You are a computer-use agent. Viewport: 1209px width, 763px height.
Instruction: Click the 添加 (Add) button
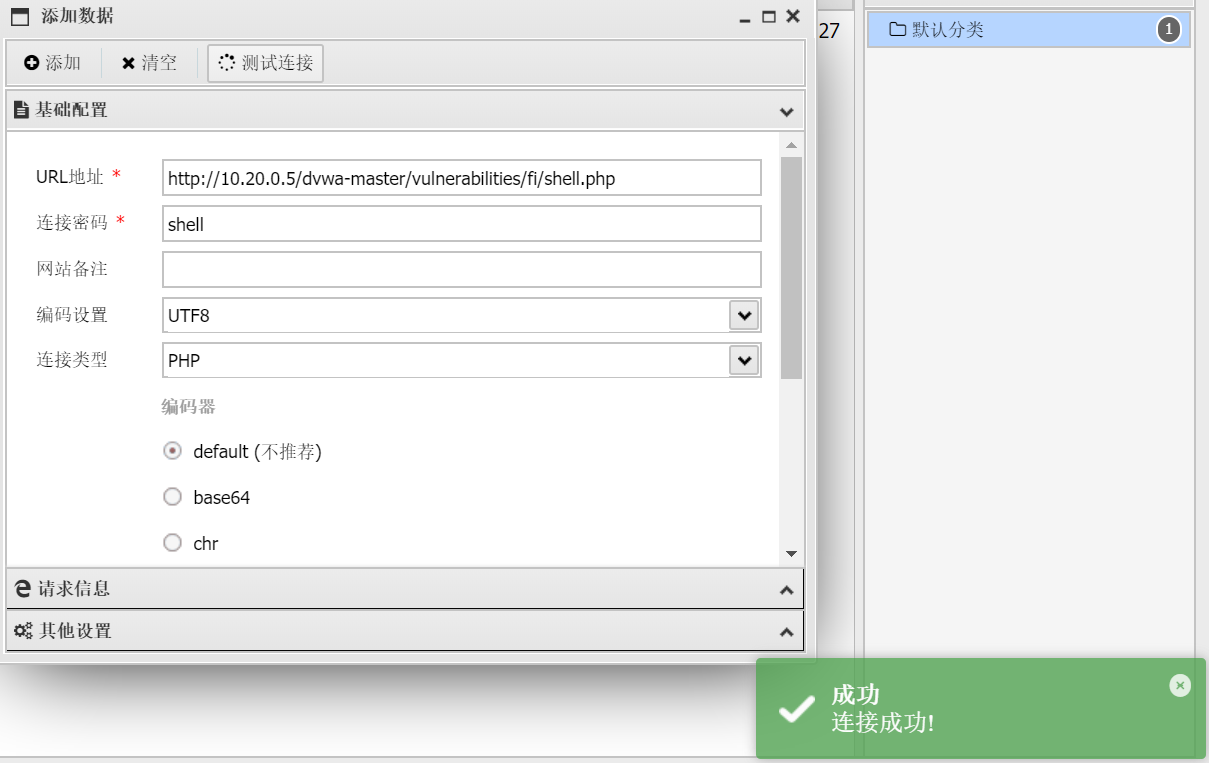click(53, 63)
